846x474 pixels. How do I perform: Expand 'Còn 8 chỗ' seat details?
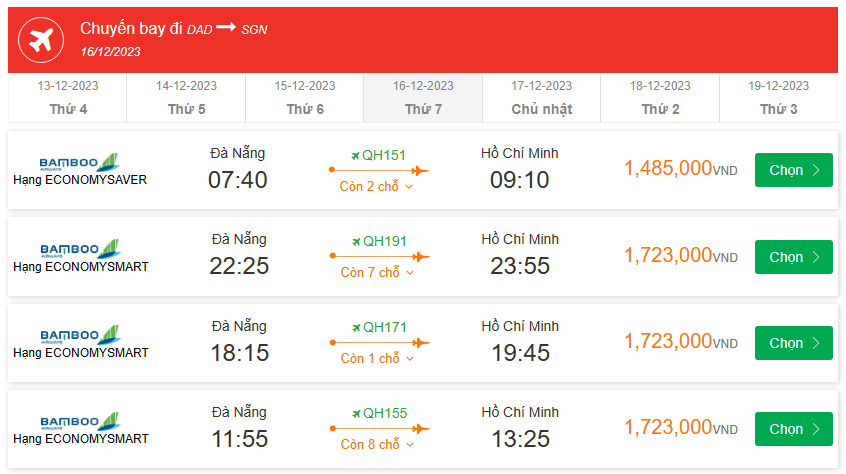(377, 445)
